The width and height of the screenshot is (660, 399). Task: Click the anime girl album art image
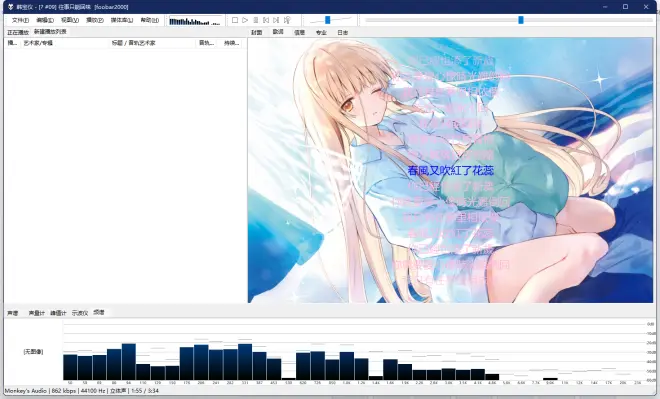click(x=450, y=170)
